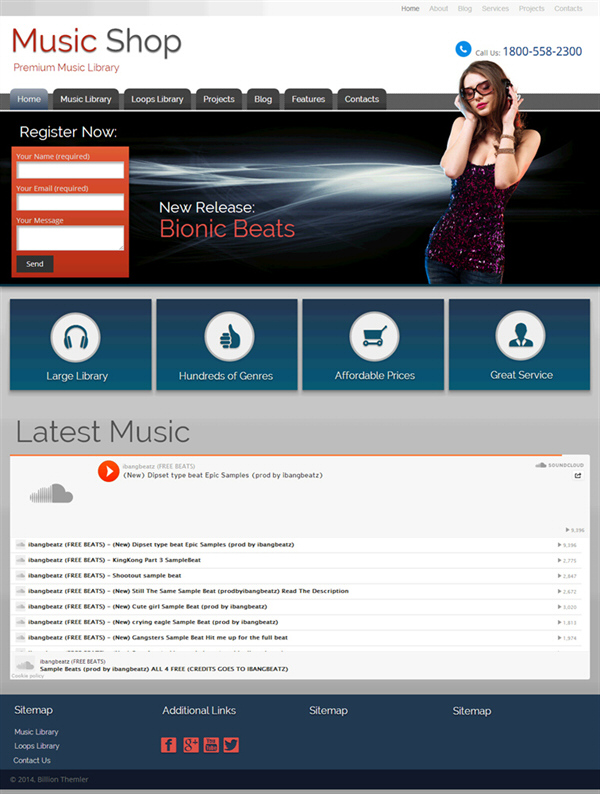Click the ibangbeatz (FREE BEATS) artist name in player header
The image size is (600, 794).
[158, 466]
